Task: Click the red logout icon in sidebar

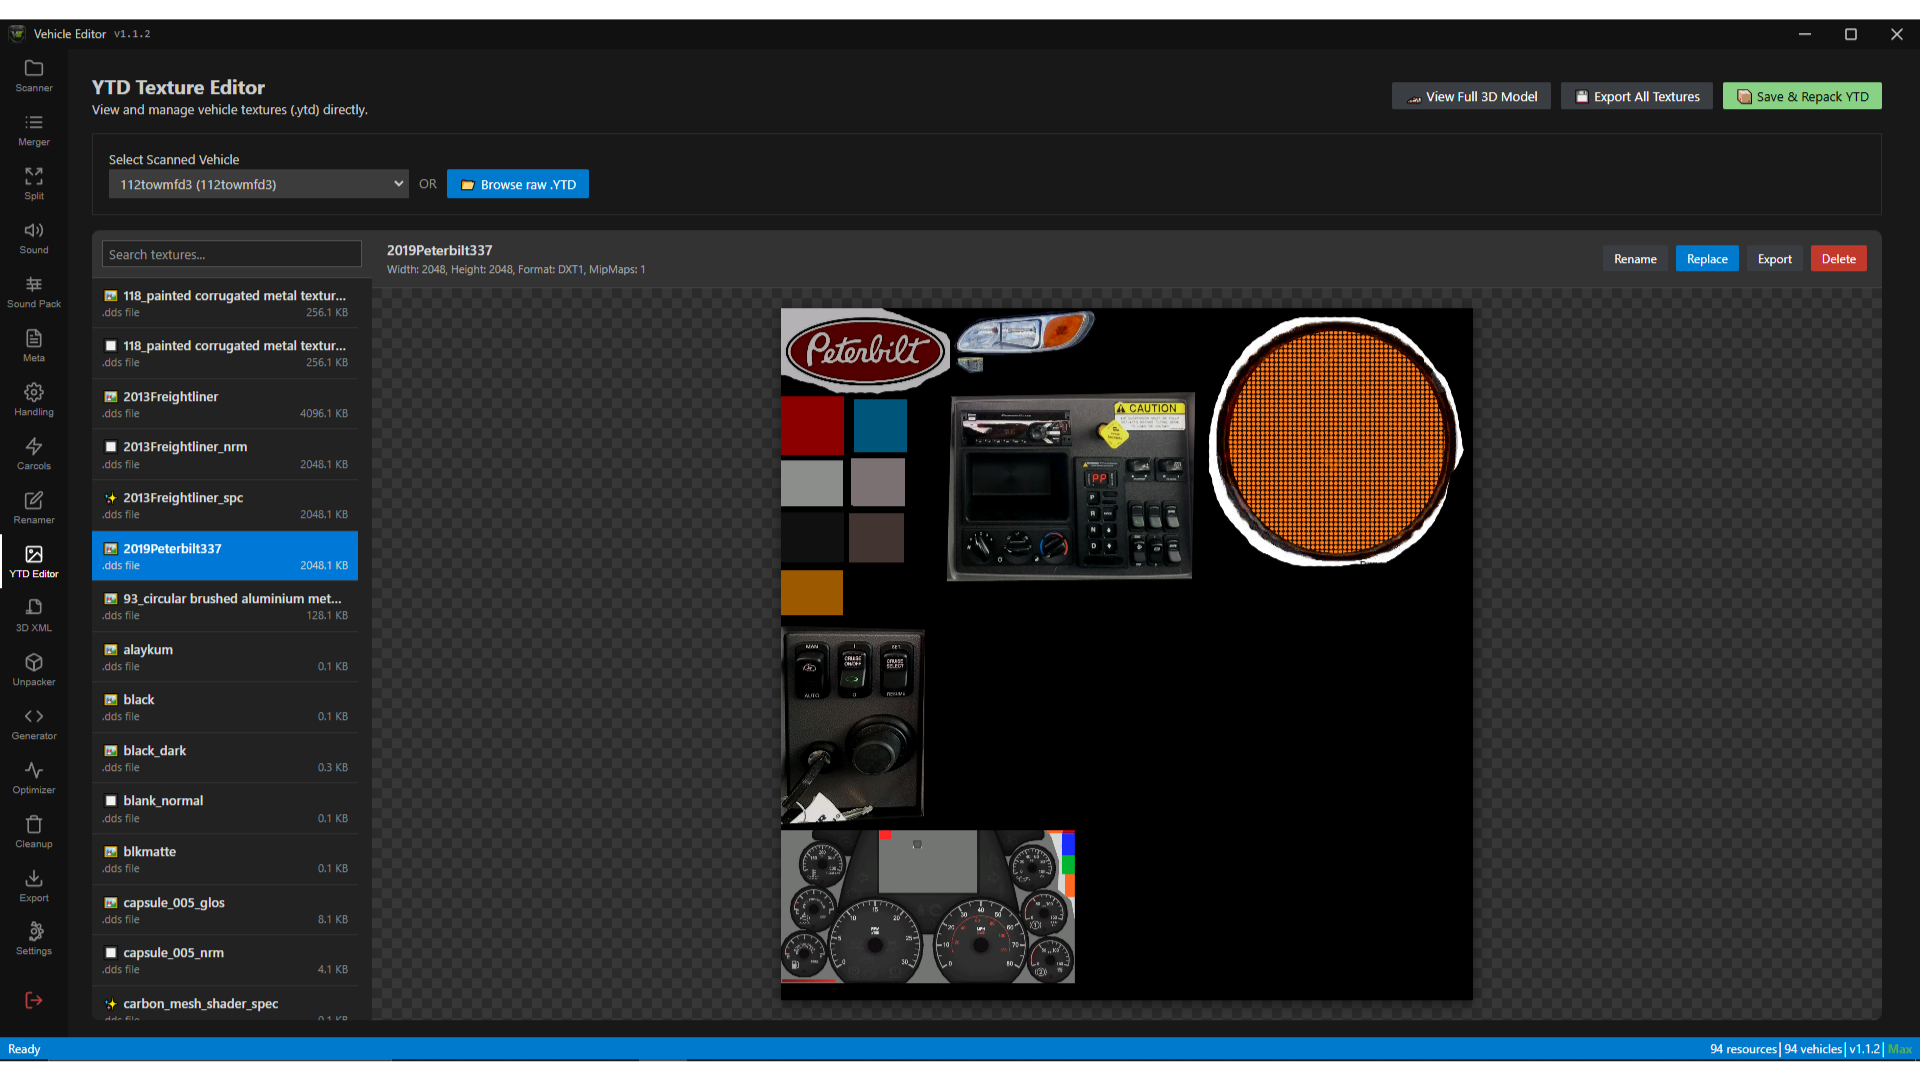Action: [34, 1000]
